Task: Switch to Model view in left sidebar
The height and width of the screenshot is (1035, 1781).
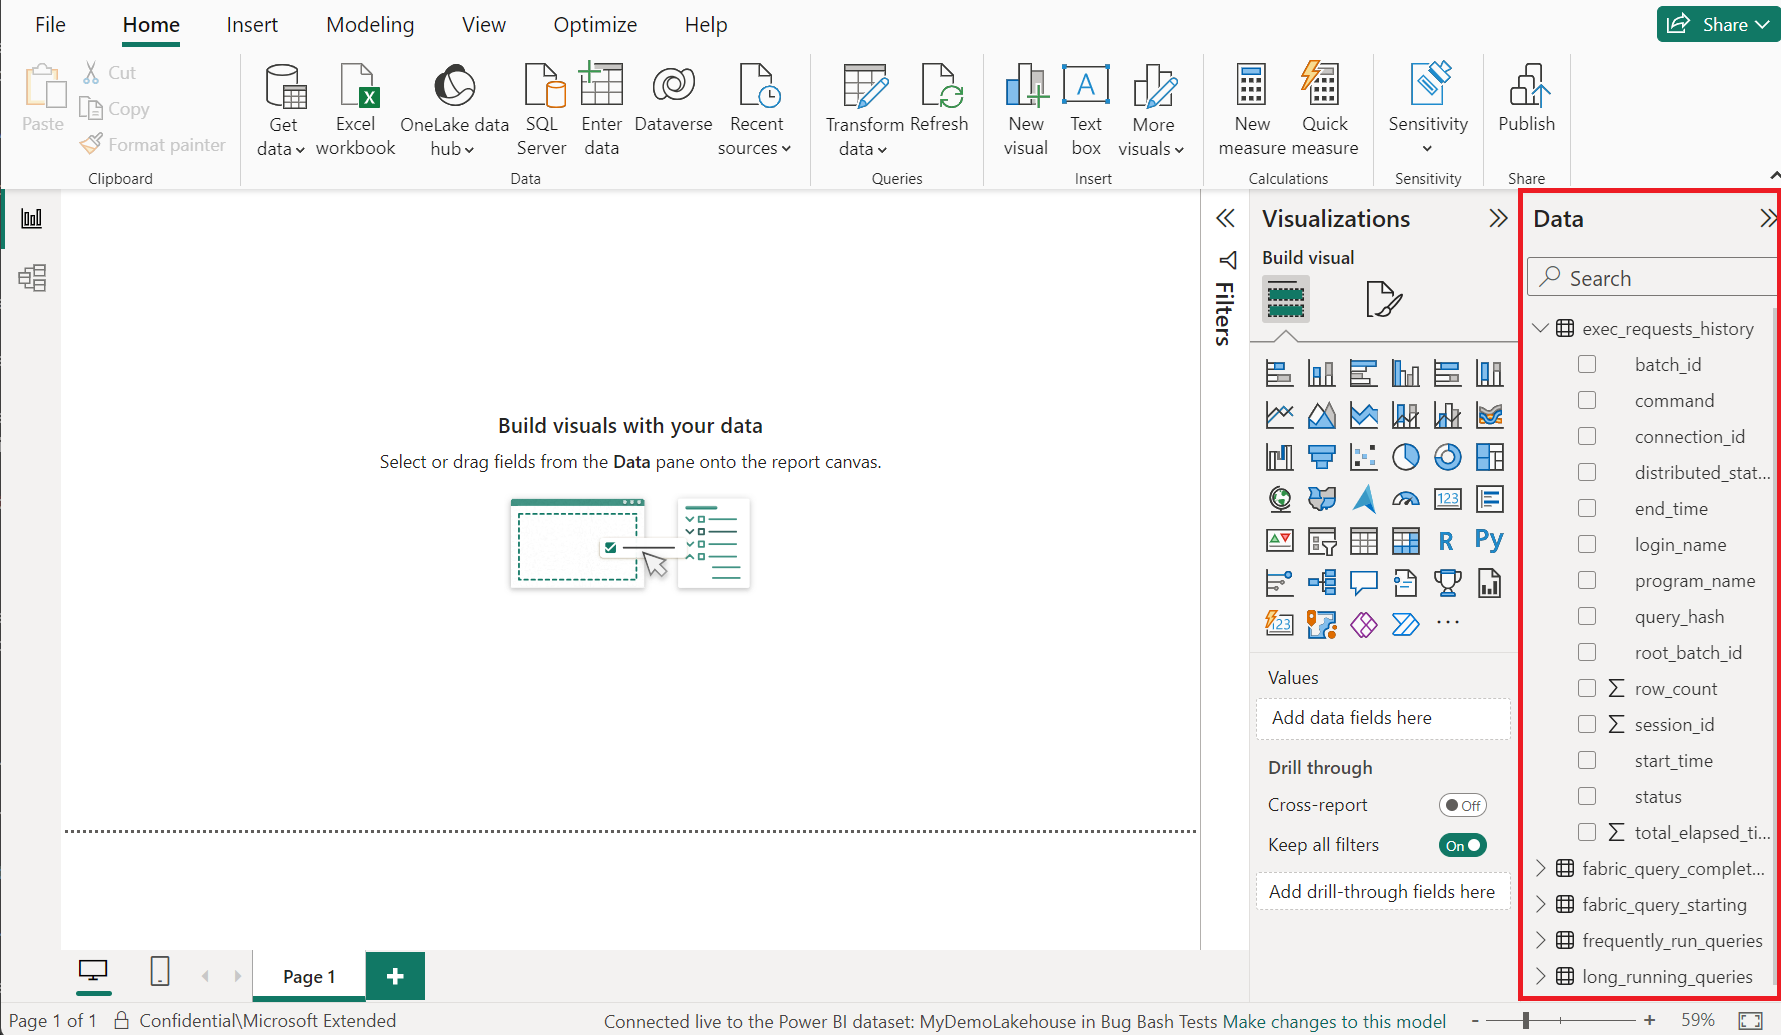Action: (32, 277)
